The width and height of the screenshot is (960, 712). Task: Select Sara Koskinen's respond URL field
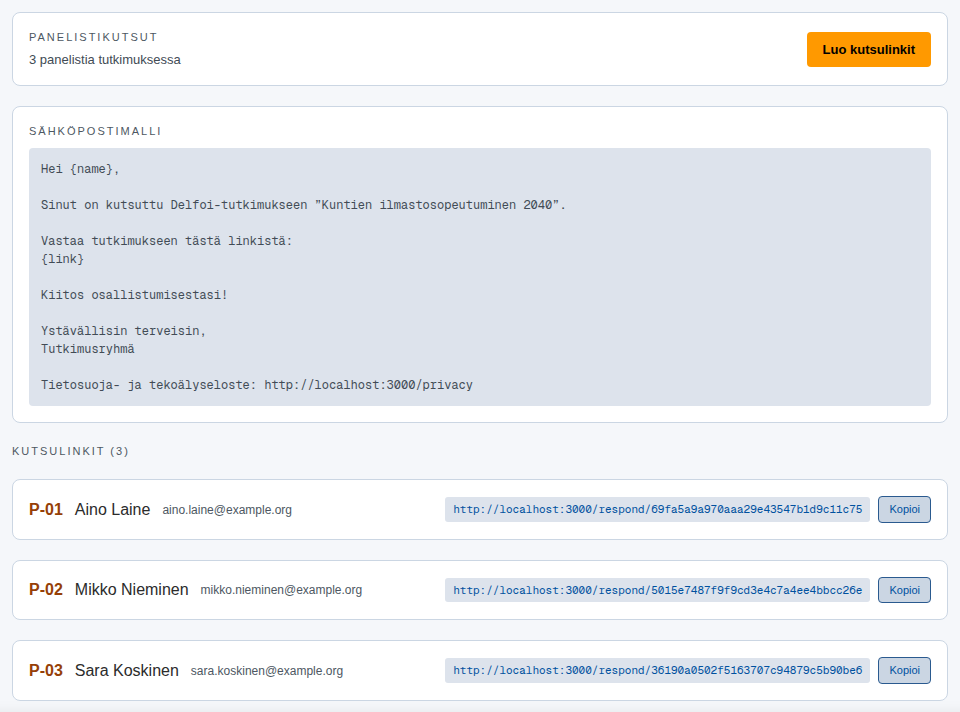point(657,670)
